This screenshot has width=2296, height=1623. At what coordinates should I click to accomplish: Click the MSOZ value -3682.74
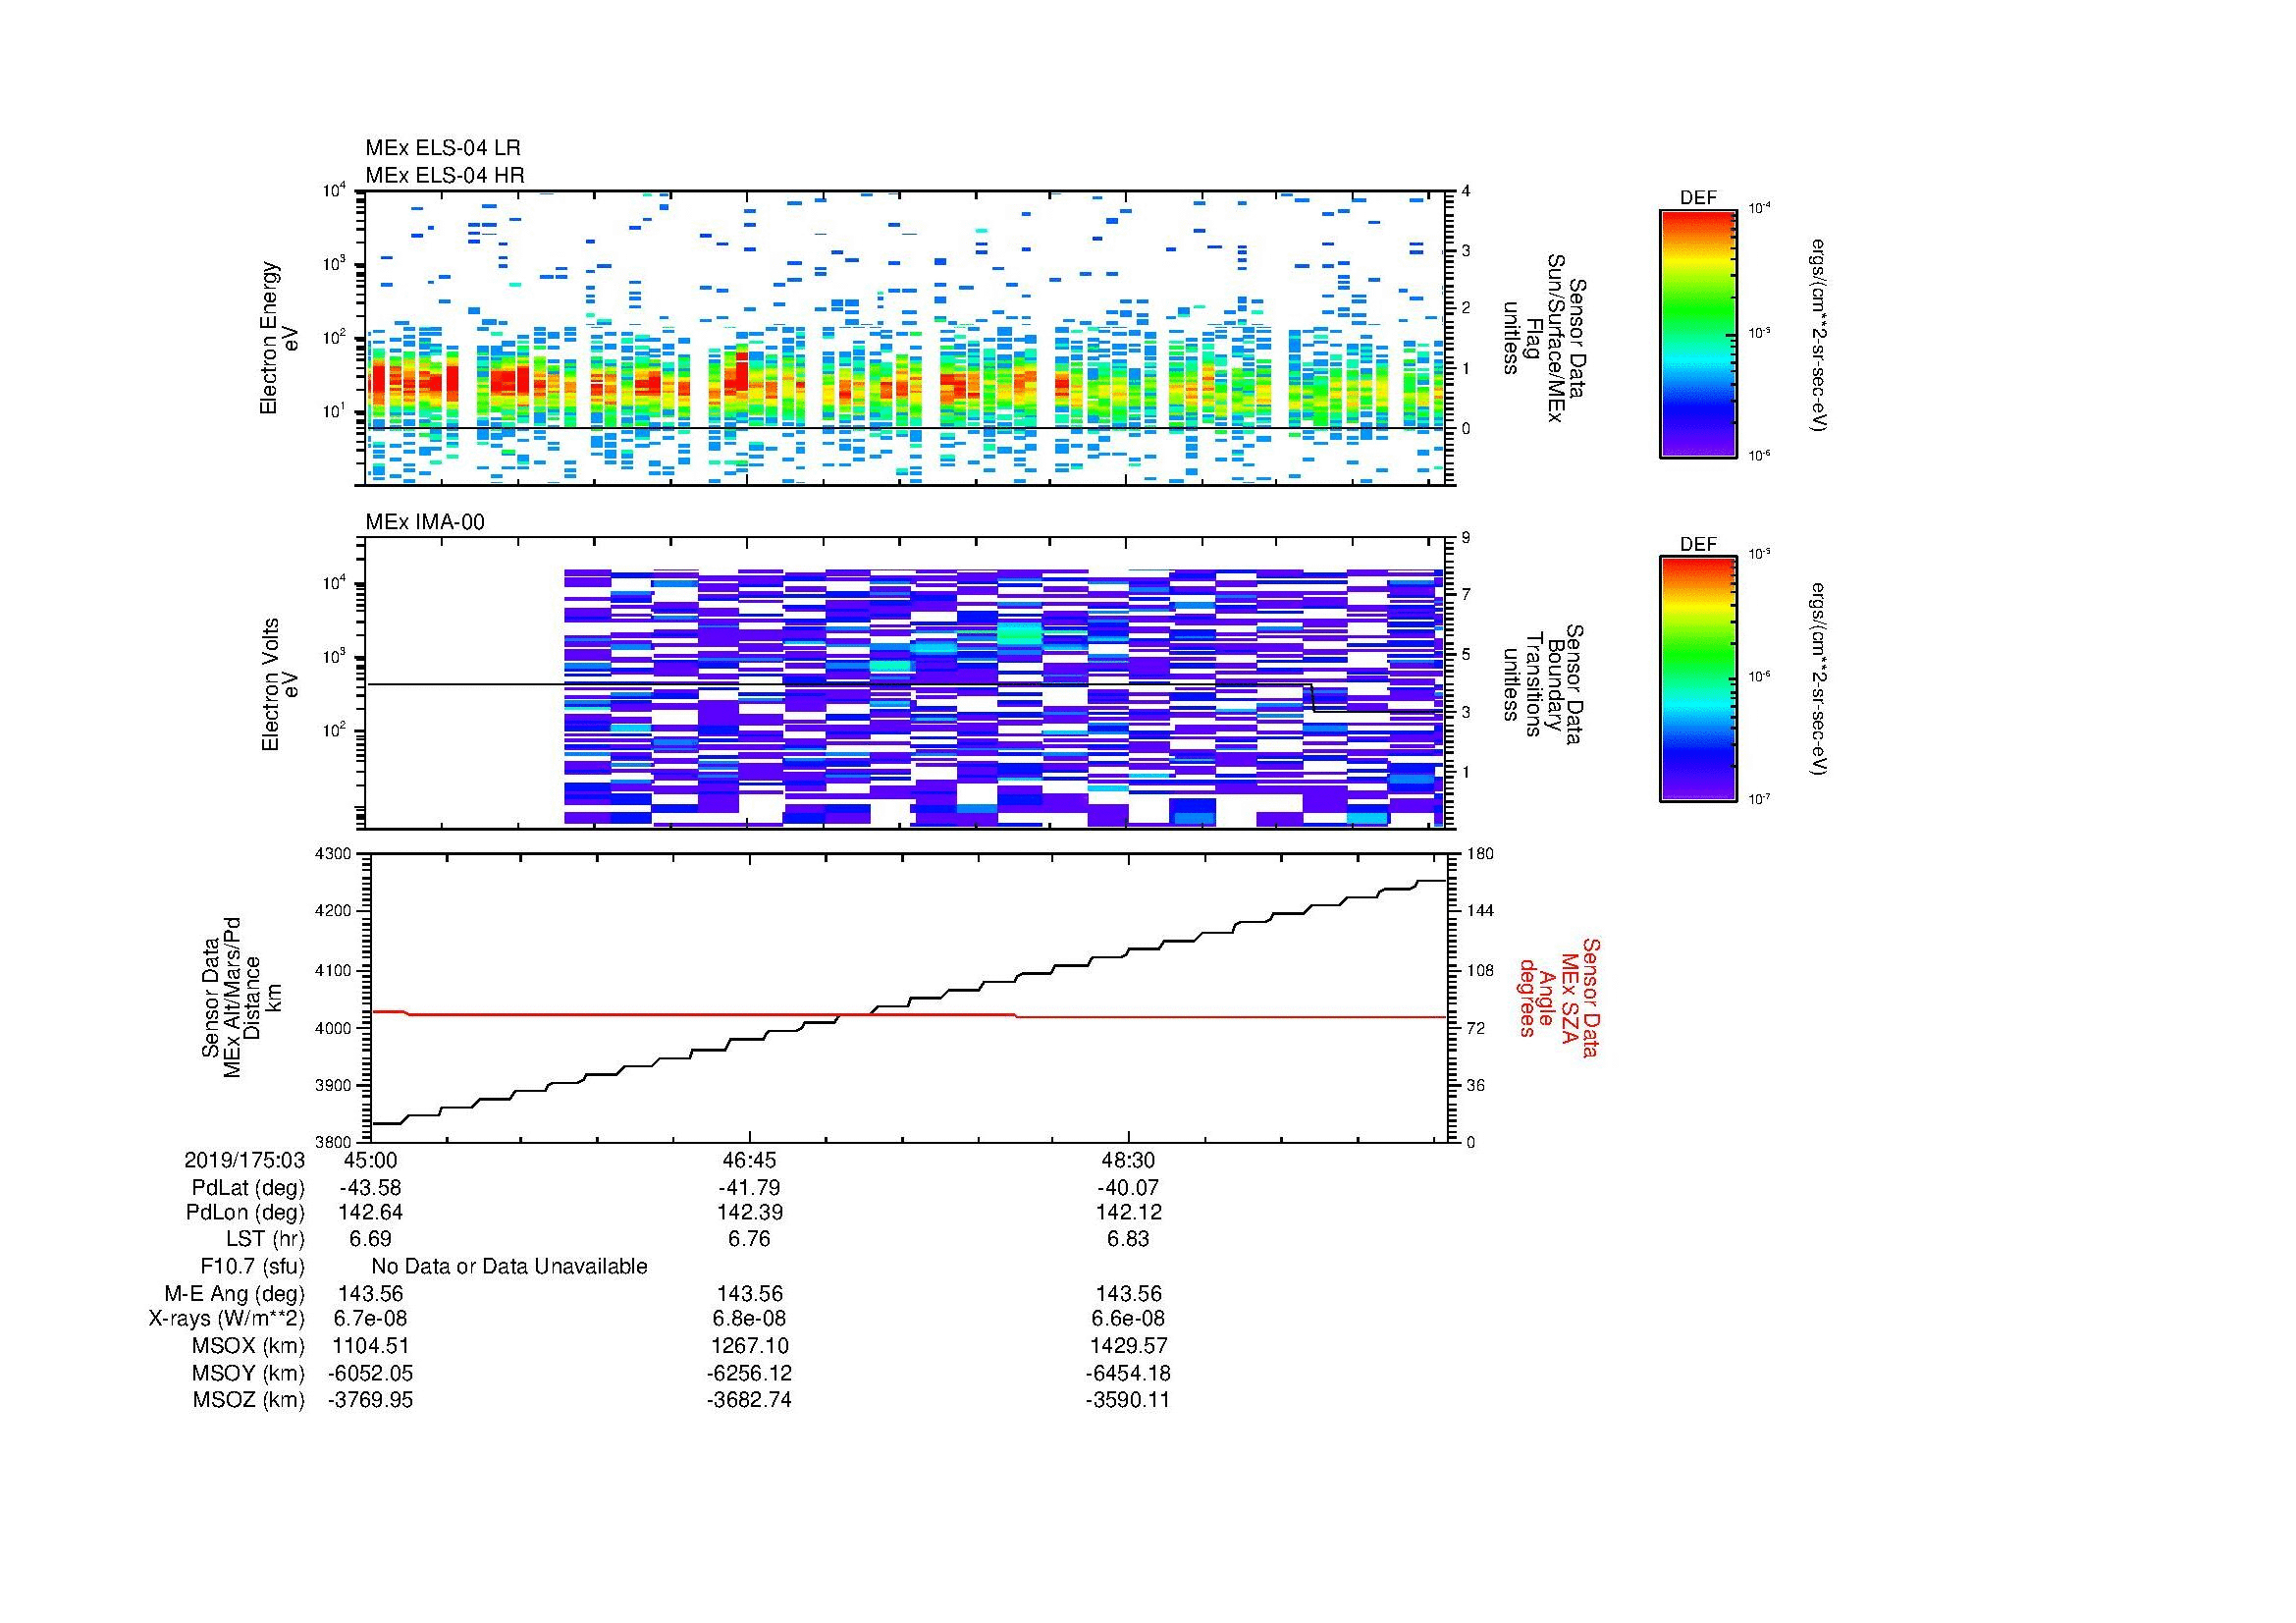[x=749, y=1399]
